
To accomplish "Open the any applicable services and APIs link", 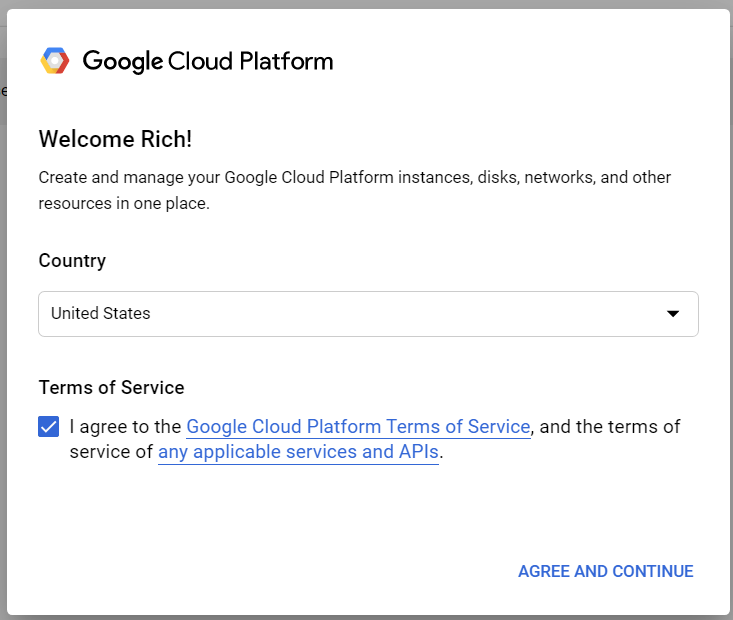I will 298,452.
